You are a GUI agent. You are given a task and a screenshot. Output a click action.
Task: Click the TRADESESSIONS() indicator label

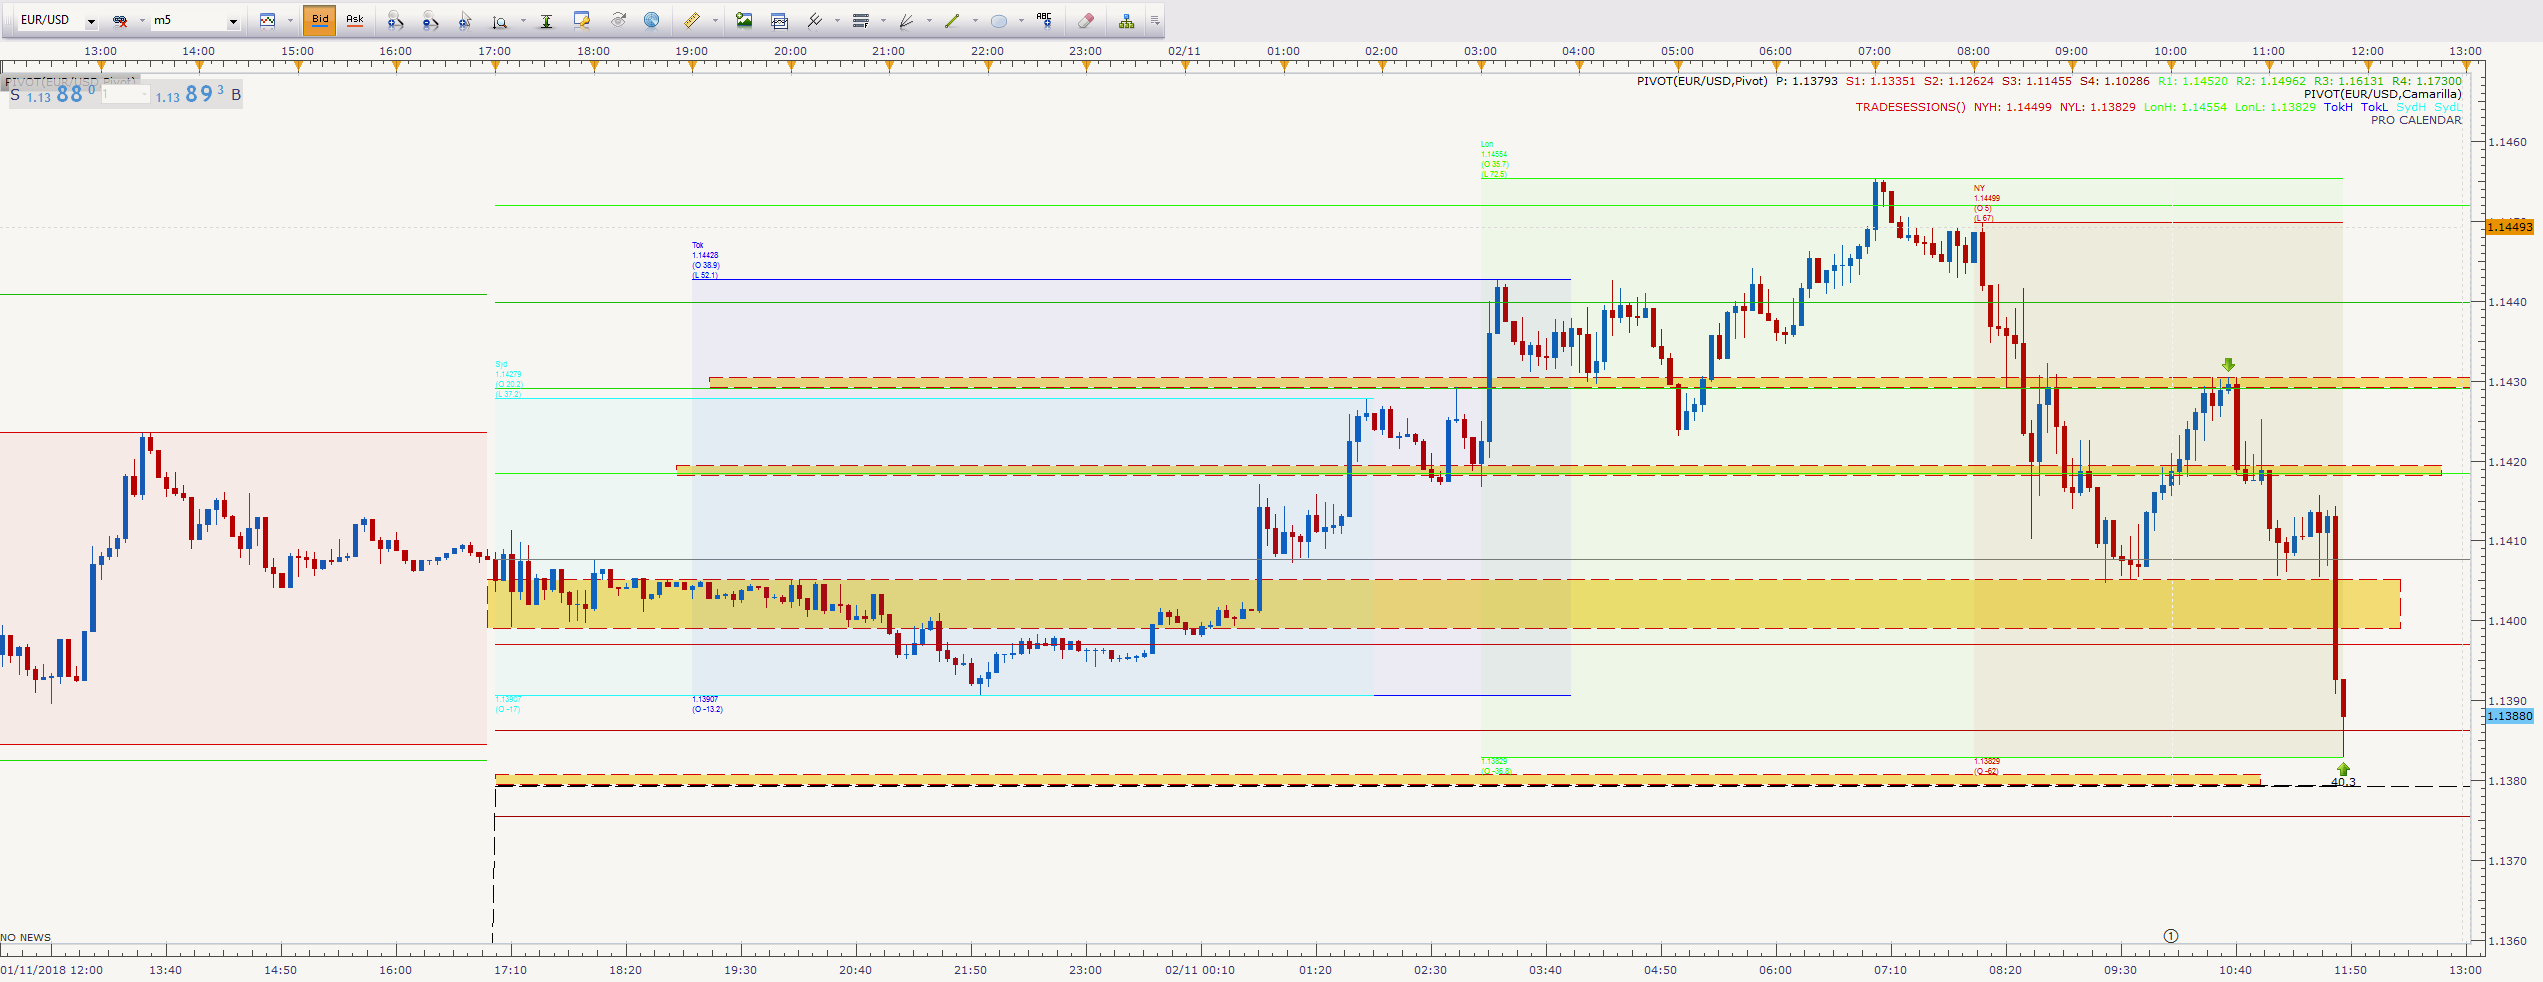[1910, 107]
